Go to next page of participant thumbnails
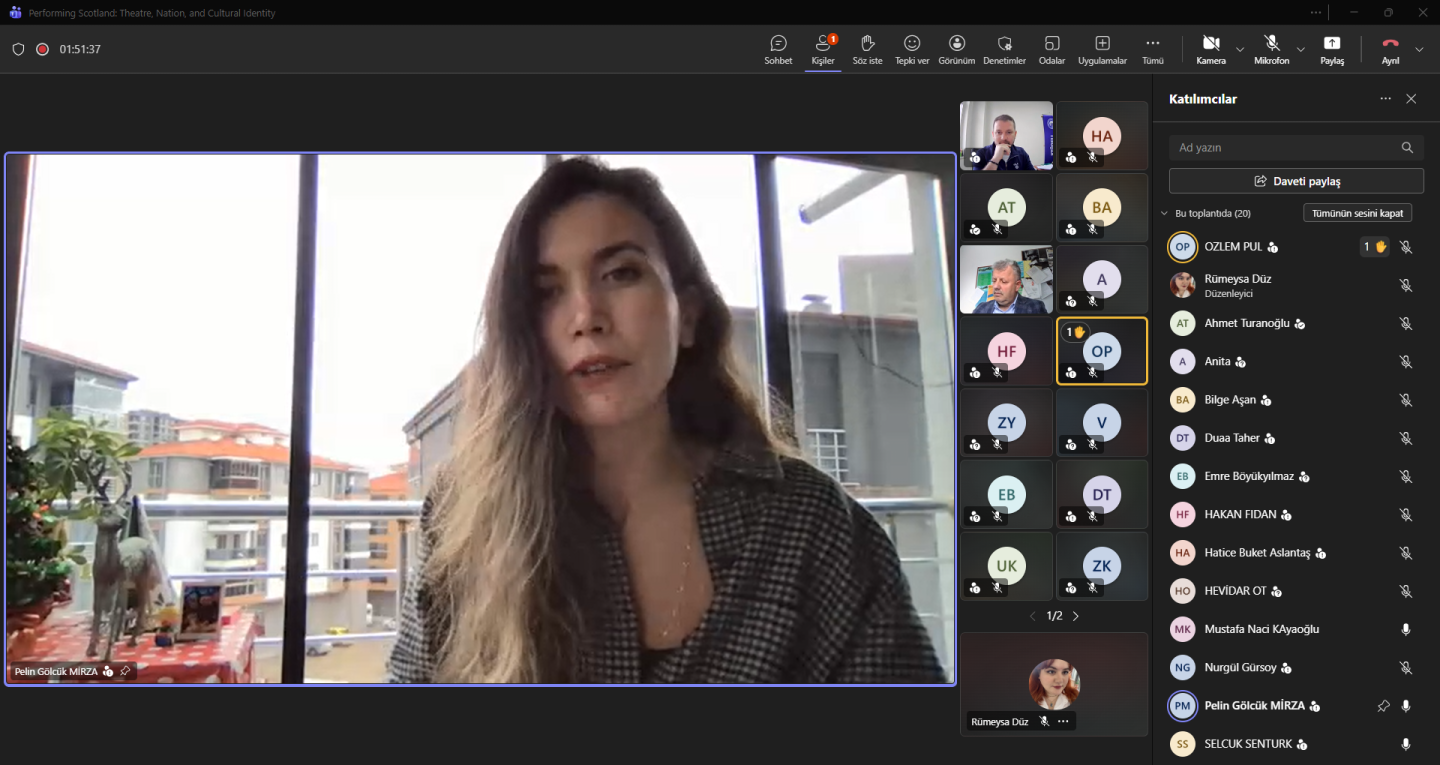 (1076, 616)
